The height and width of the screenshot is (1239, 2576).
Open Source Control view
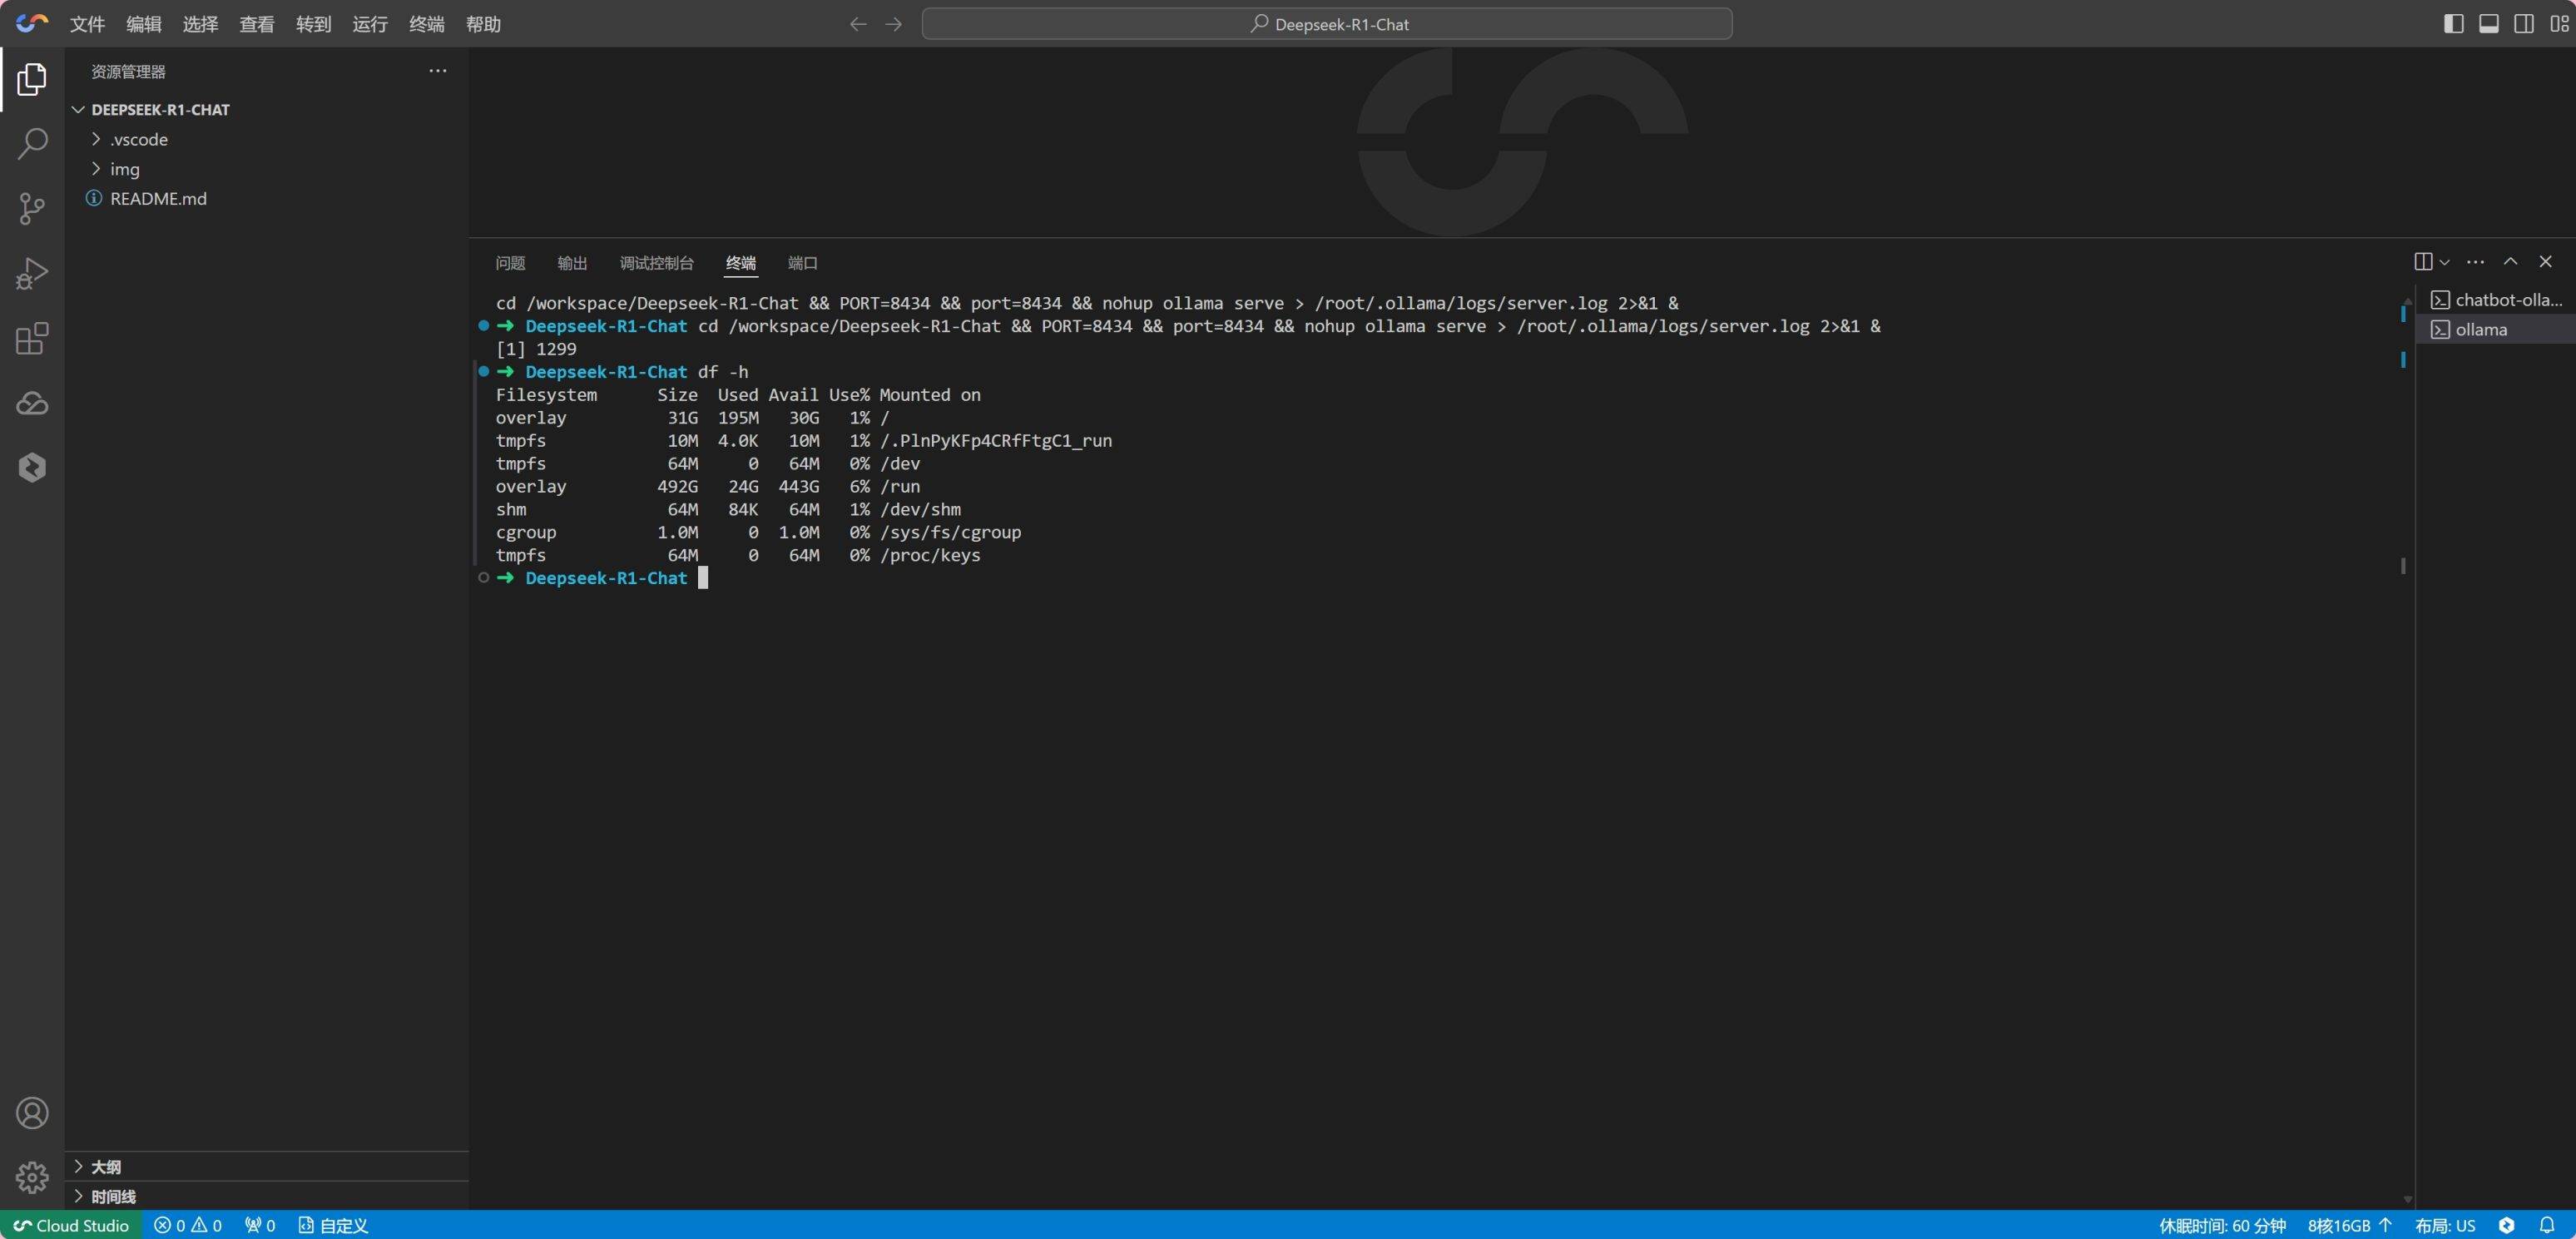coord(32,208)
